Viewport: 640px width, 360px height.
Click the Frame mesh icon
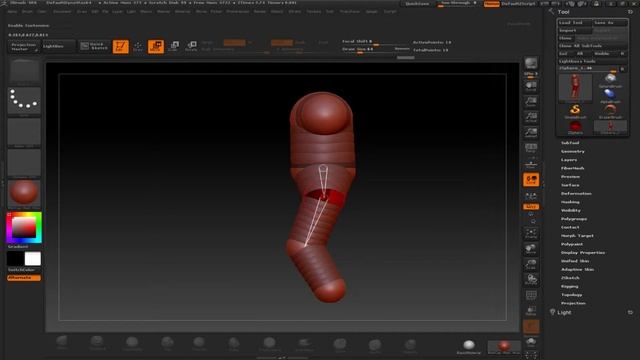point(531,233)
